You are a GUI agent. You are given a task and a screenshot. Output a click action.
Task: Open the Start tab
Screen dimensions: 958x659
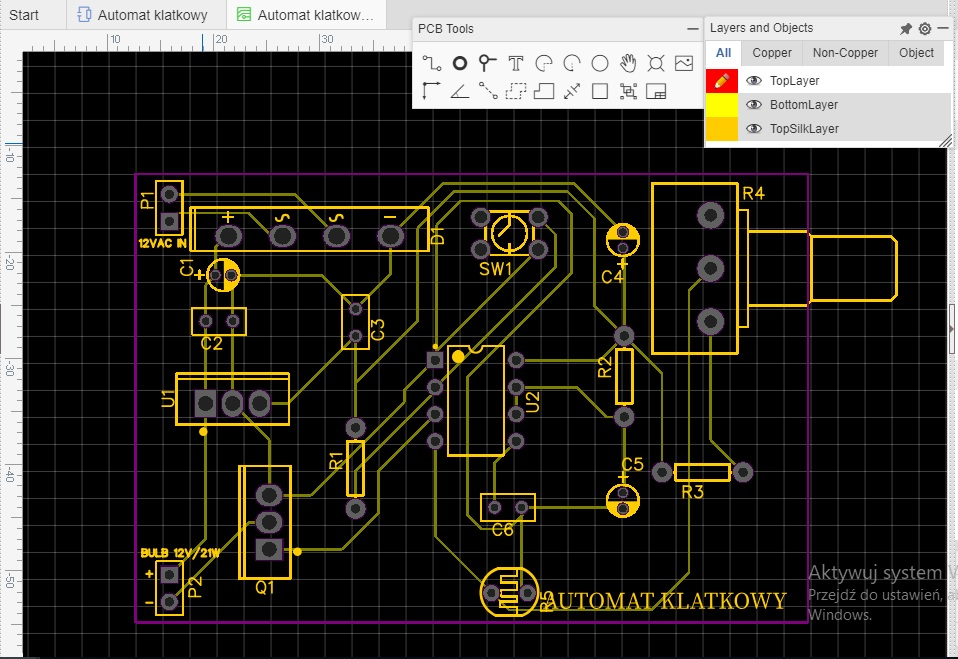coord(24,15)
